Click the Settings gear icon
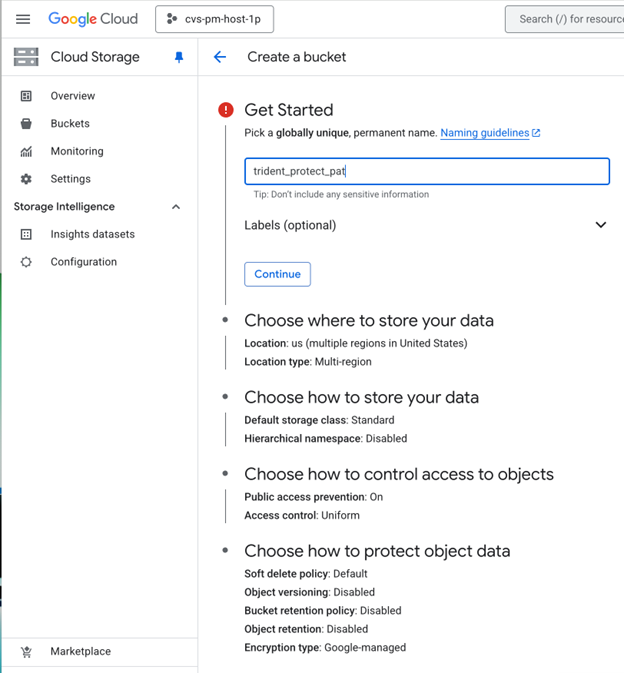 pyautogui.click(x=27, y=179)
